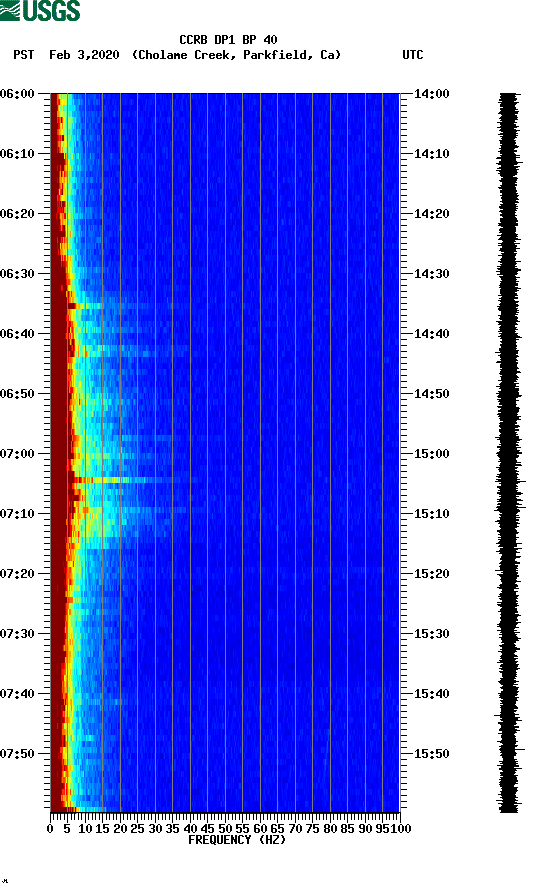Click the 50 Hz frequency tick label
Screen dimensions: 552x892
tap(225, 829)
